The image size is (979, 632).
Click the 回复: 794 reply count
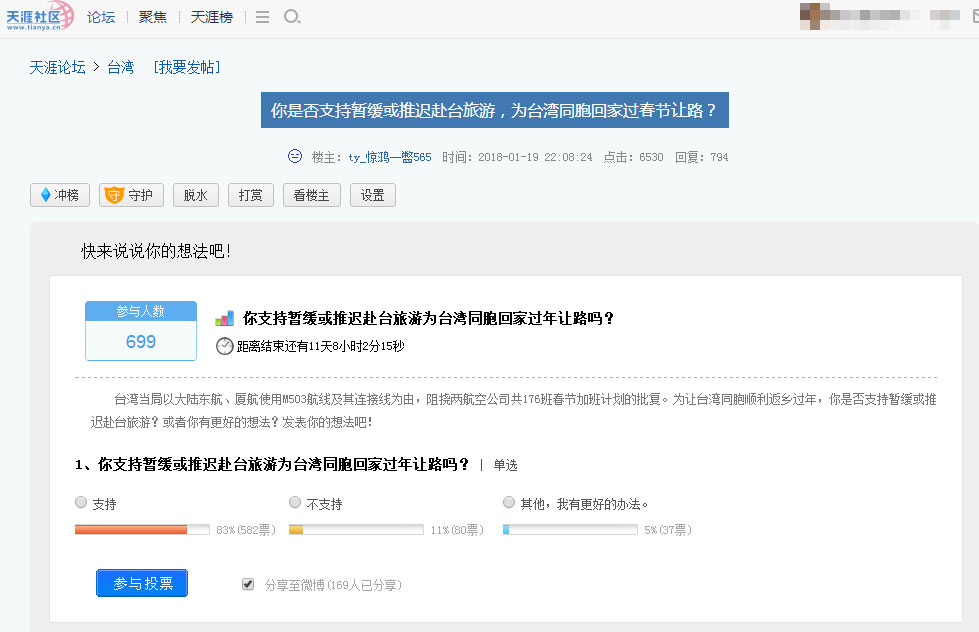point(702,157)
